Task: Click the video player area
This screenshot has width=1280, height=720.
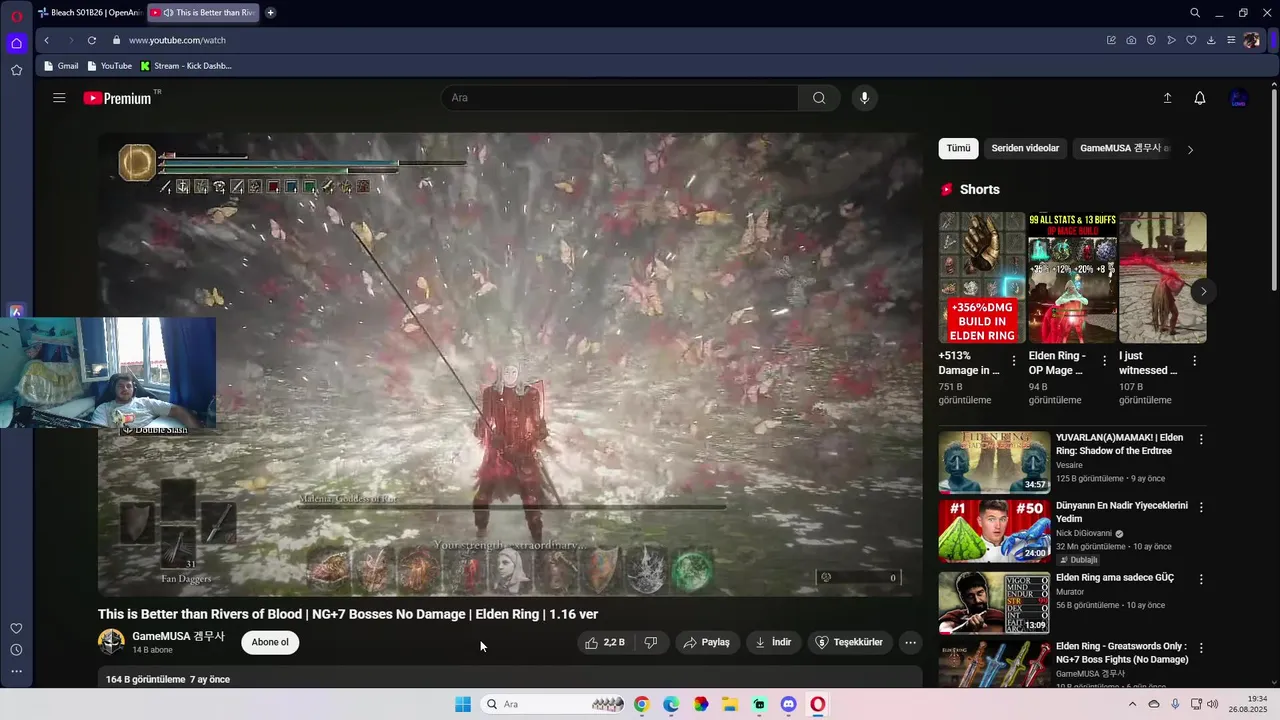Action: point(510,365)
